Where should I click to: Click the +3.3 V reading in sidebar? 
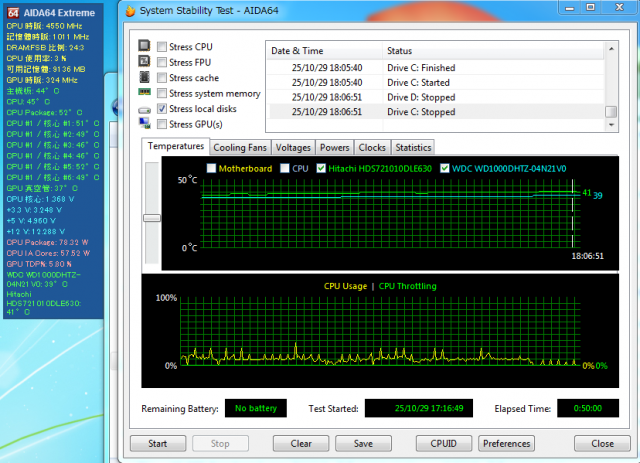coord(34,210)
